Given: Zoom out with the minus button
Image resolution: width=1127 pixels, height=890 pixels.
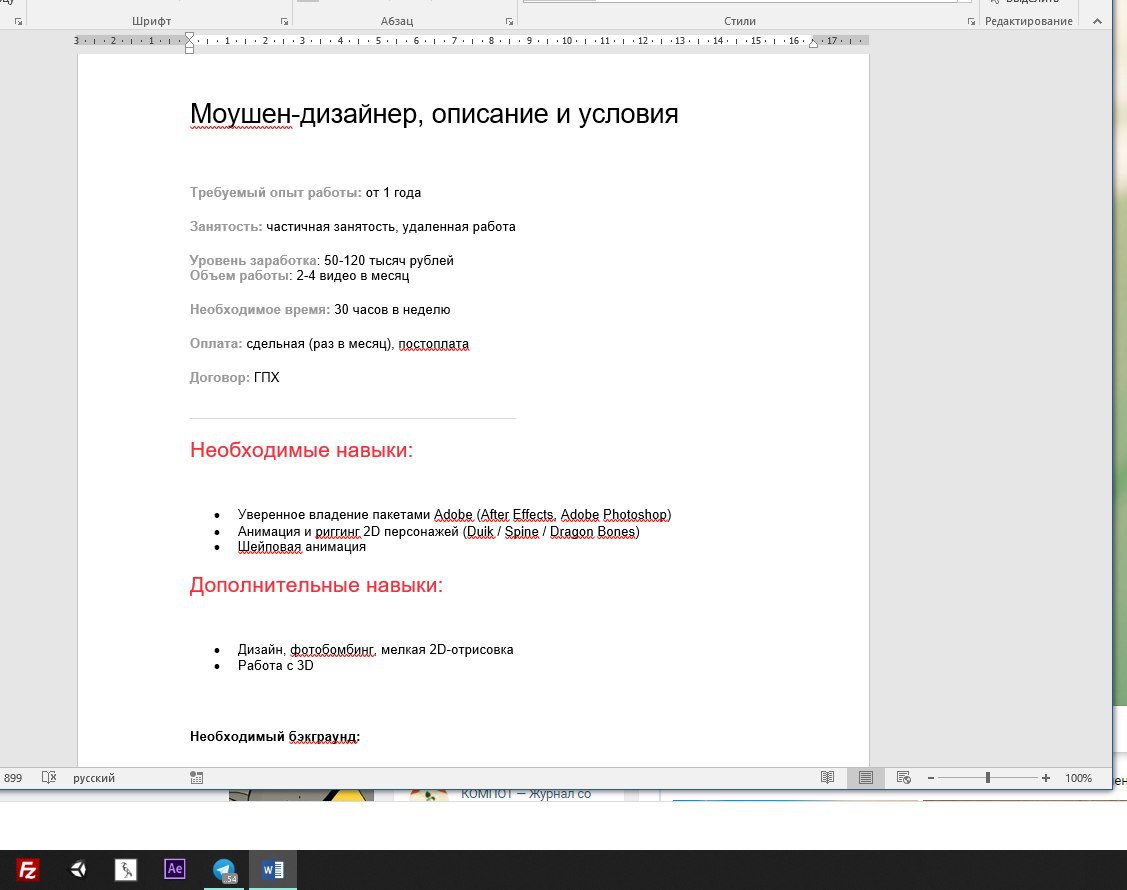Looking at the screenshot, I should (931, 778).
